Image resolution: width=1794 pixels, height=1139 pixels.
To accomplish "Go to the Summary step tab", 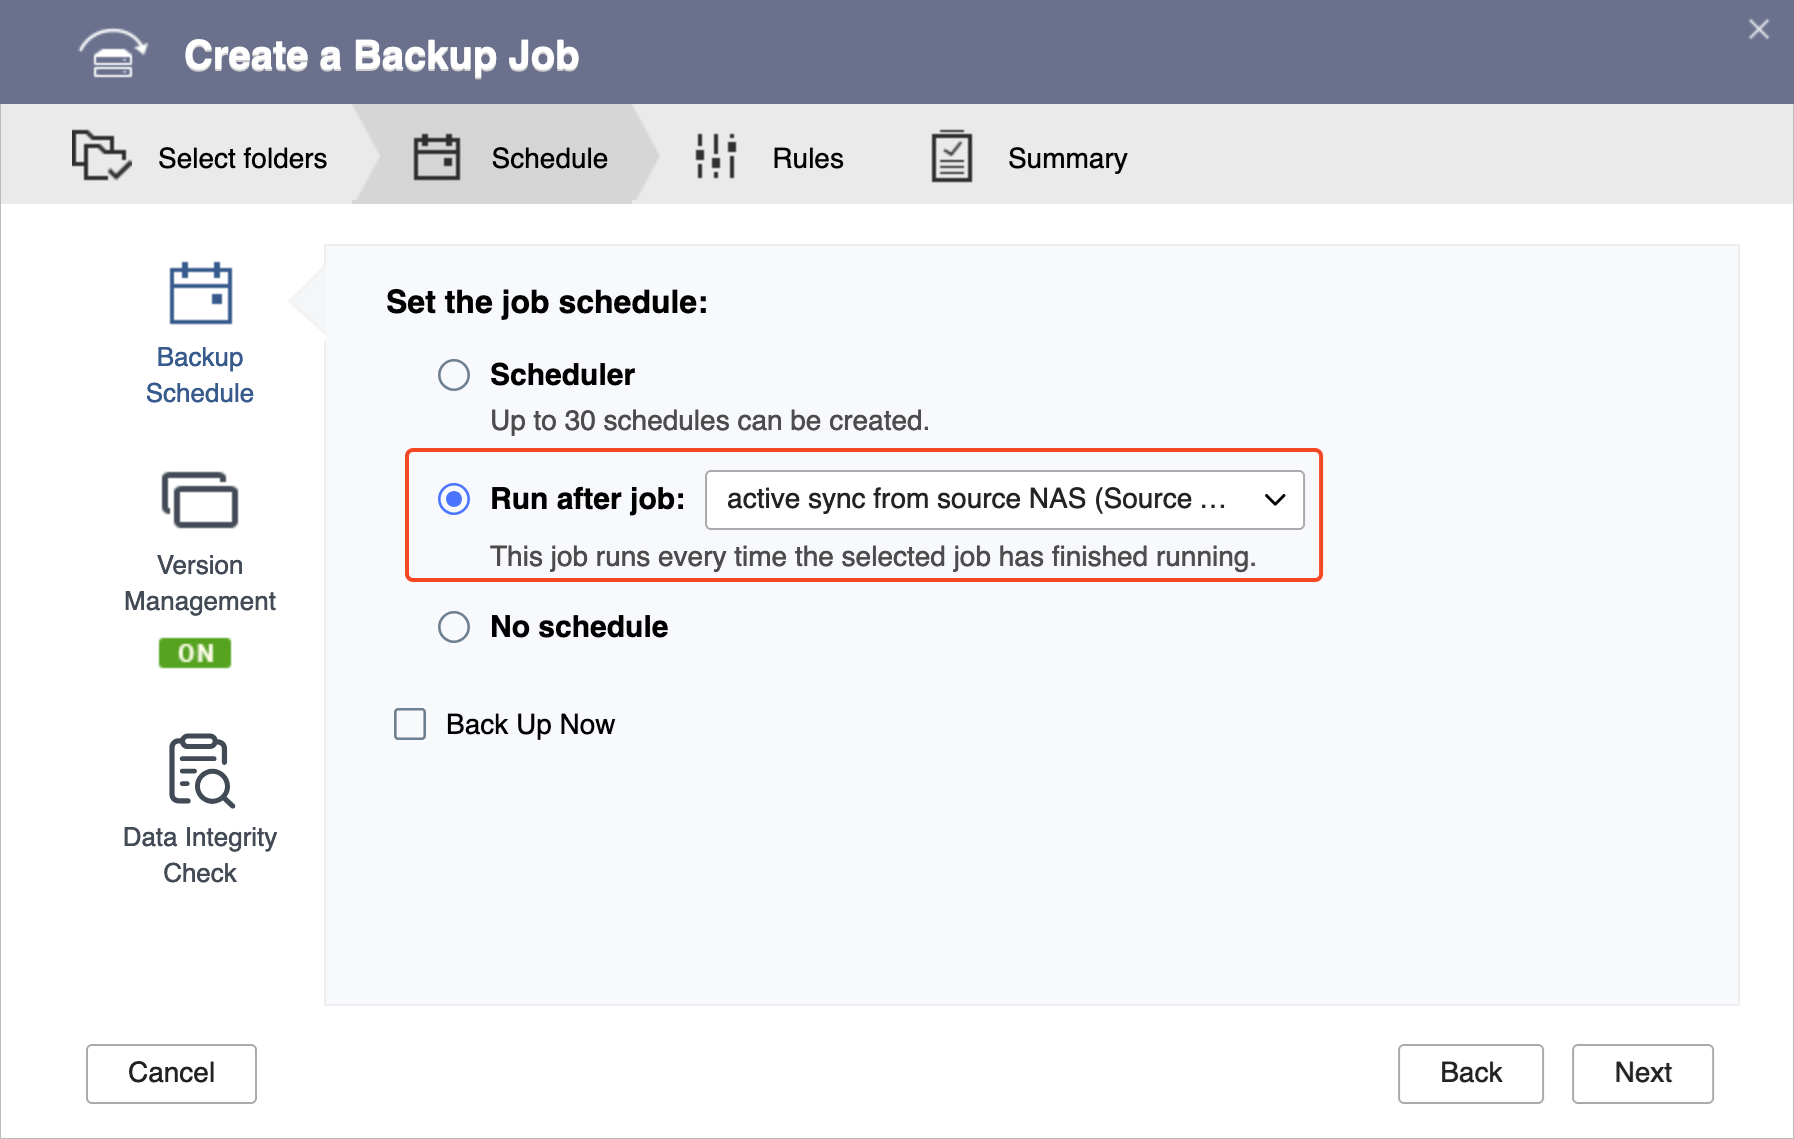I will pyautogui.click(x=1066, y=158).
